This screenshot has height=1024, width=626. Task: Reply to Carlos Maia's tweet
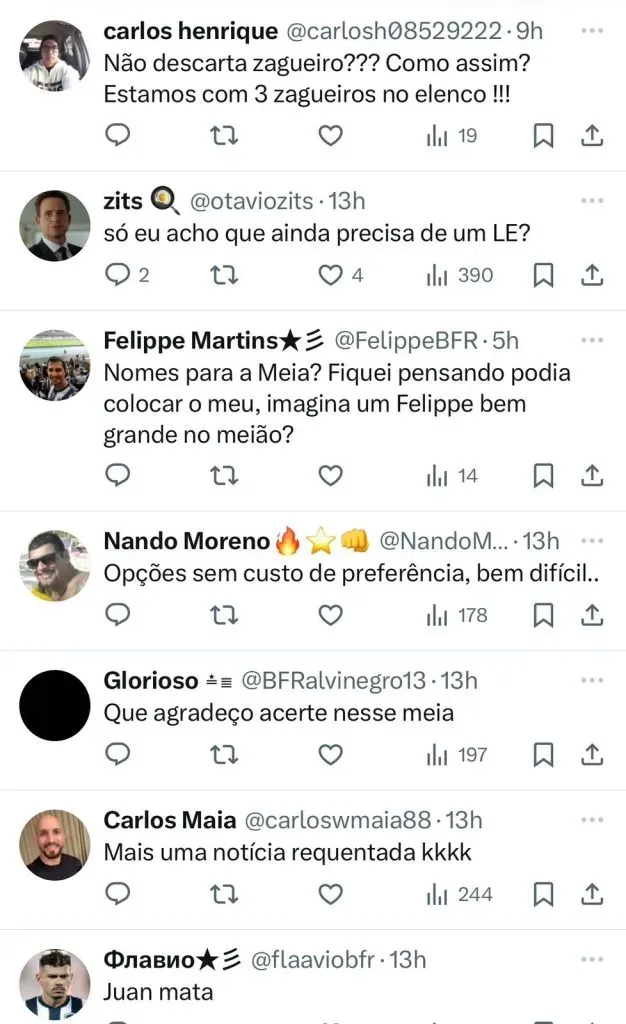tap(118, 893)
